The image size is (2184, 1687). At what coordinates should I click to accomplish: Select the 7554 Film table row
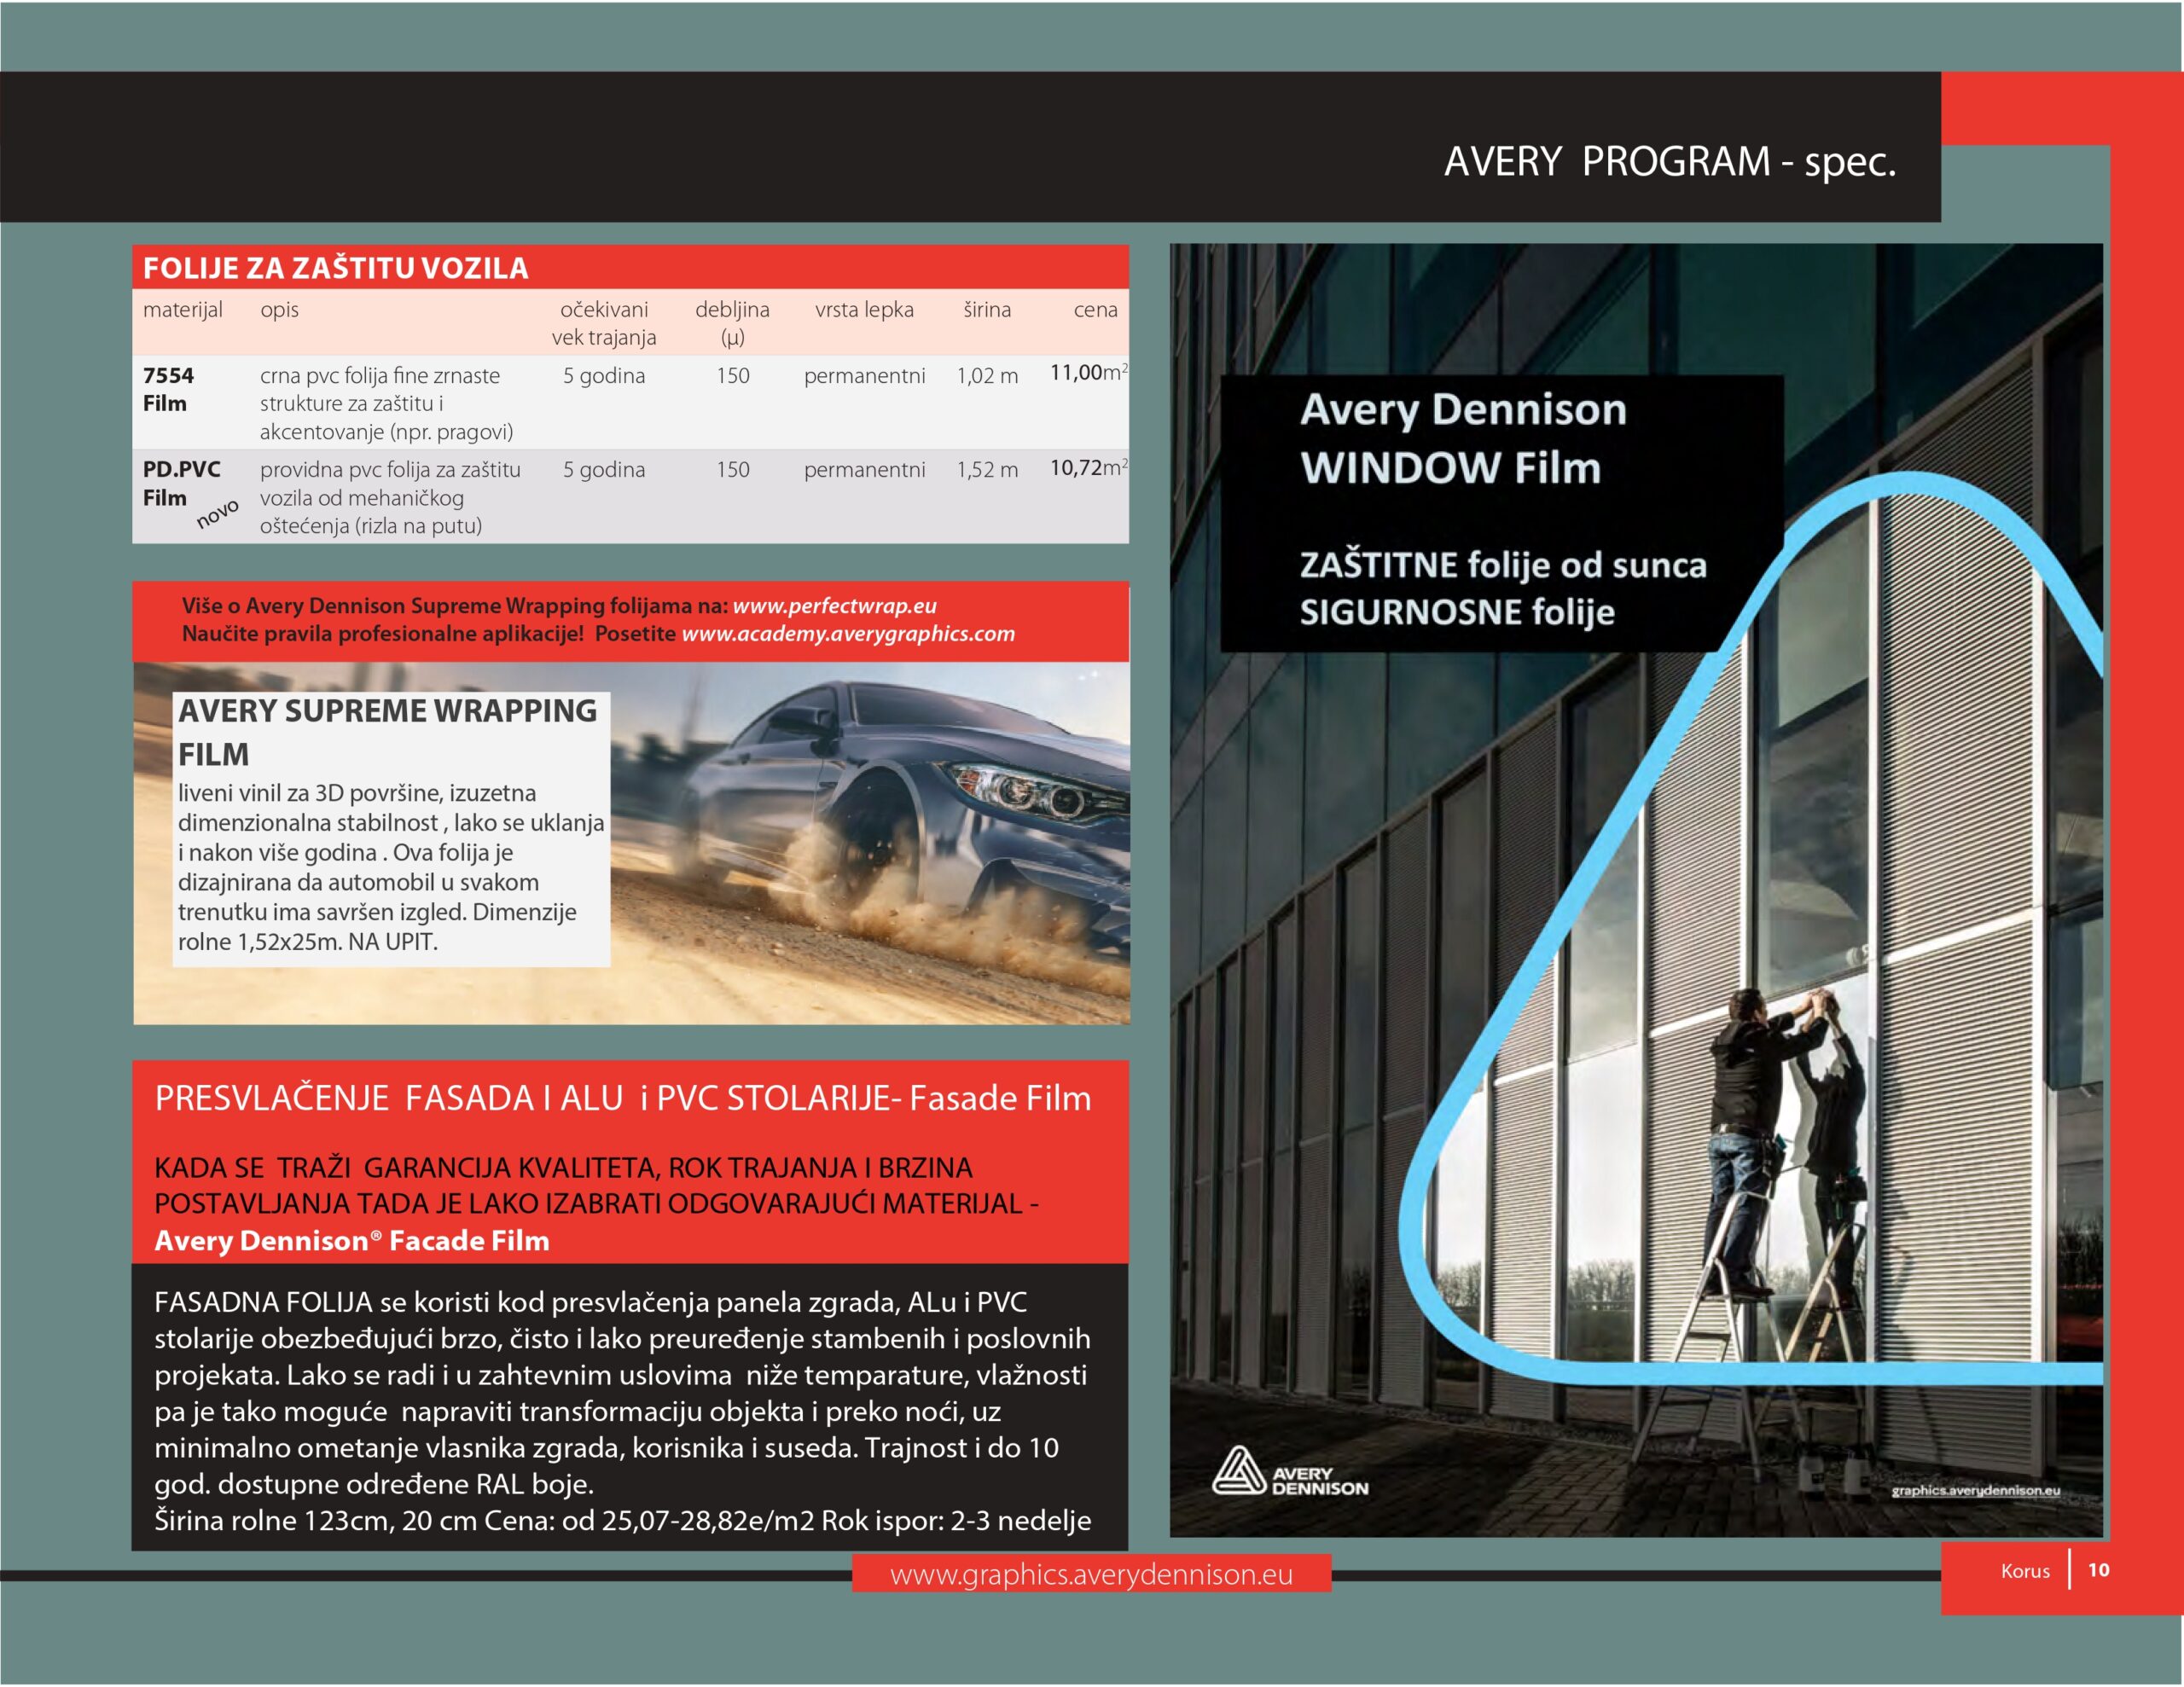tap(630, 403)
